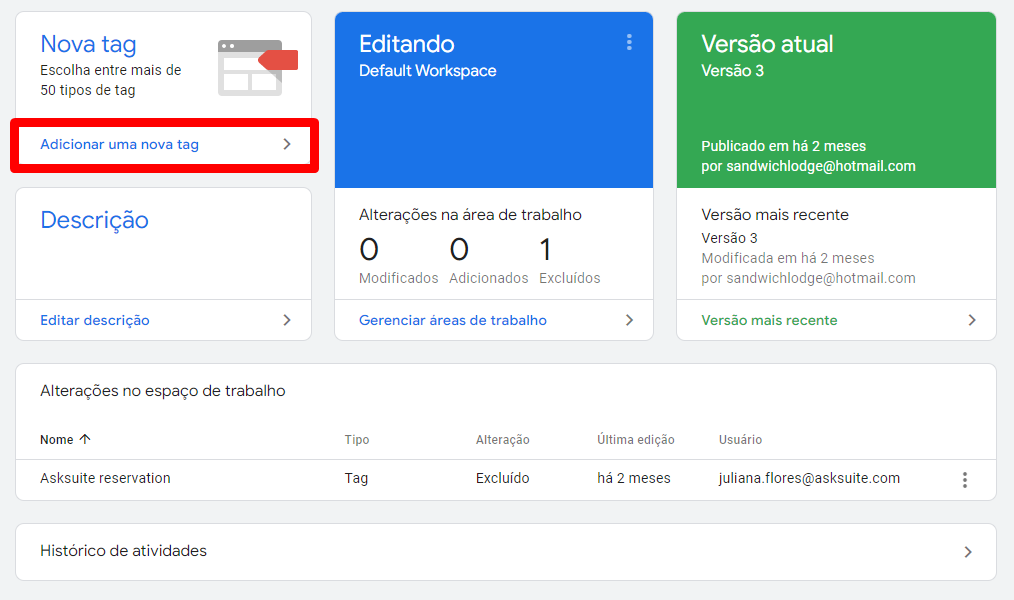
Task: Click the chevron beside Gerenciar áreas de trabalho
Action: (x=629, y=320)
